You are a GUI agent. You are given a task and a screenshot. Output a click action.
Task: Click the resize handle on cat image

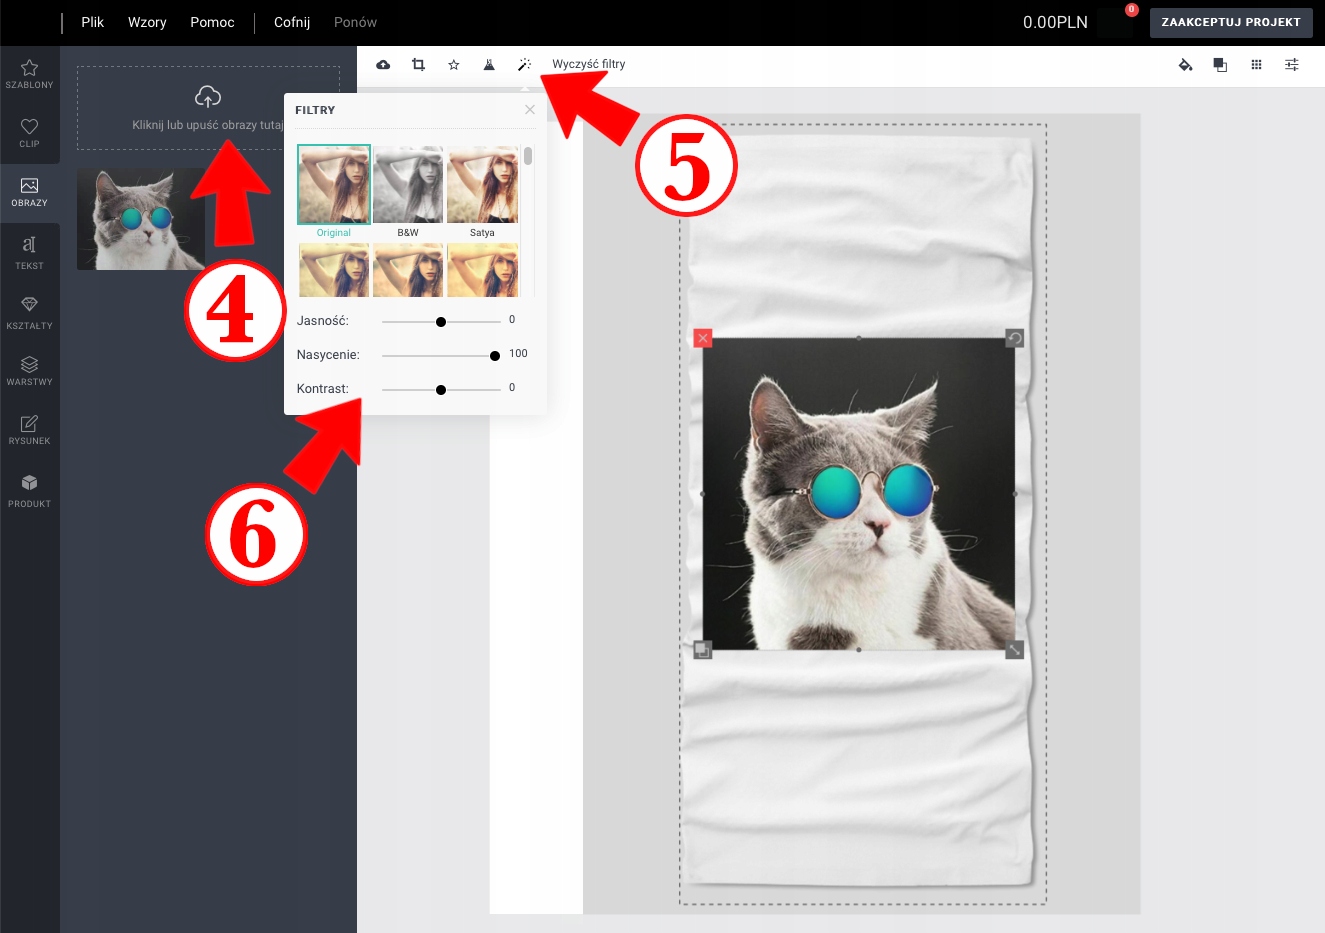coord(1014,650)
